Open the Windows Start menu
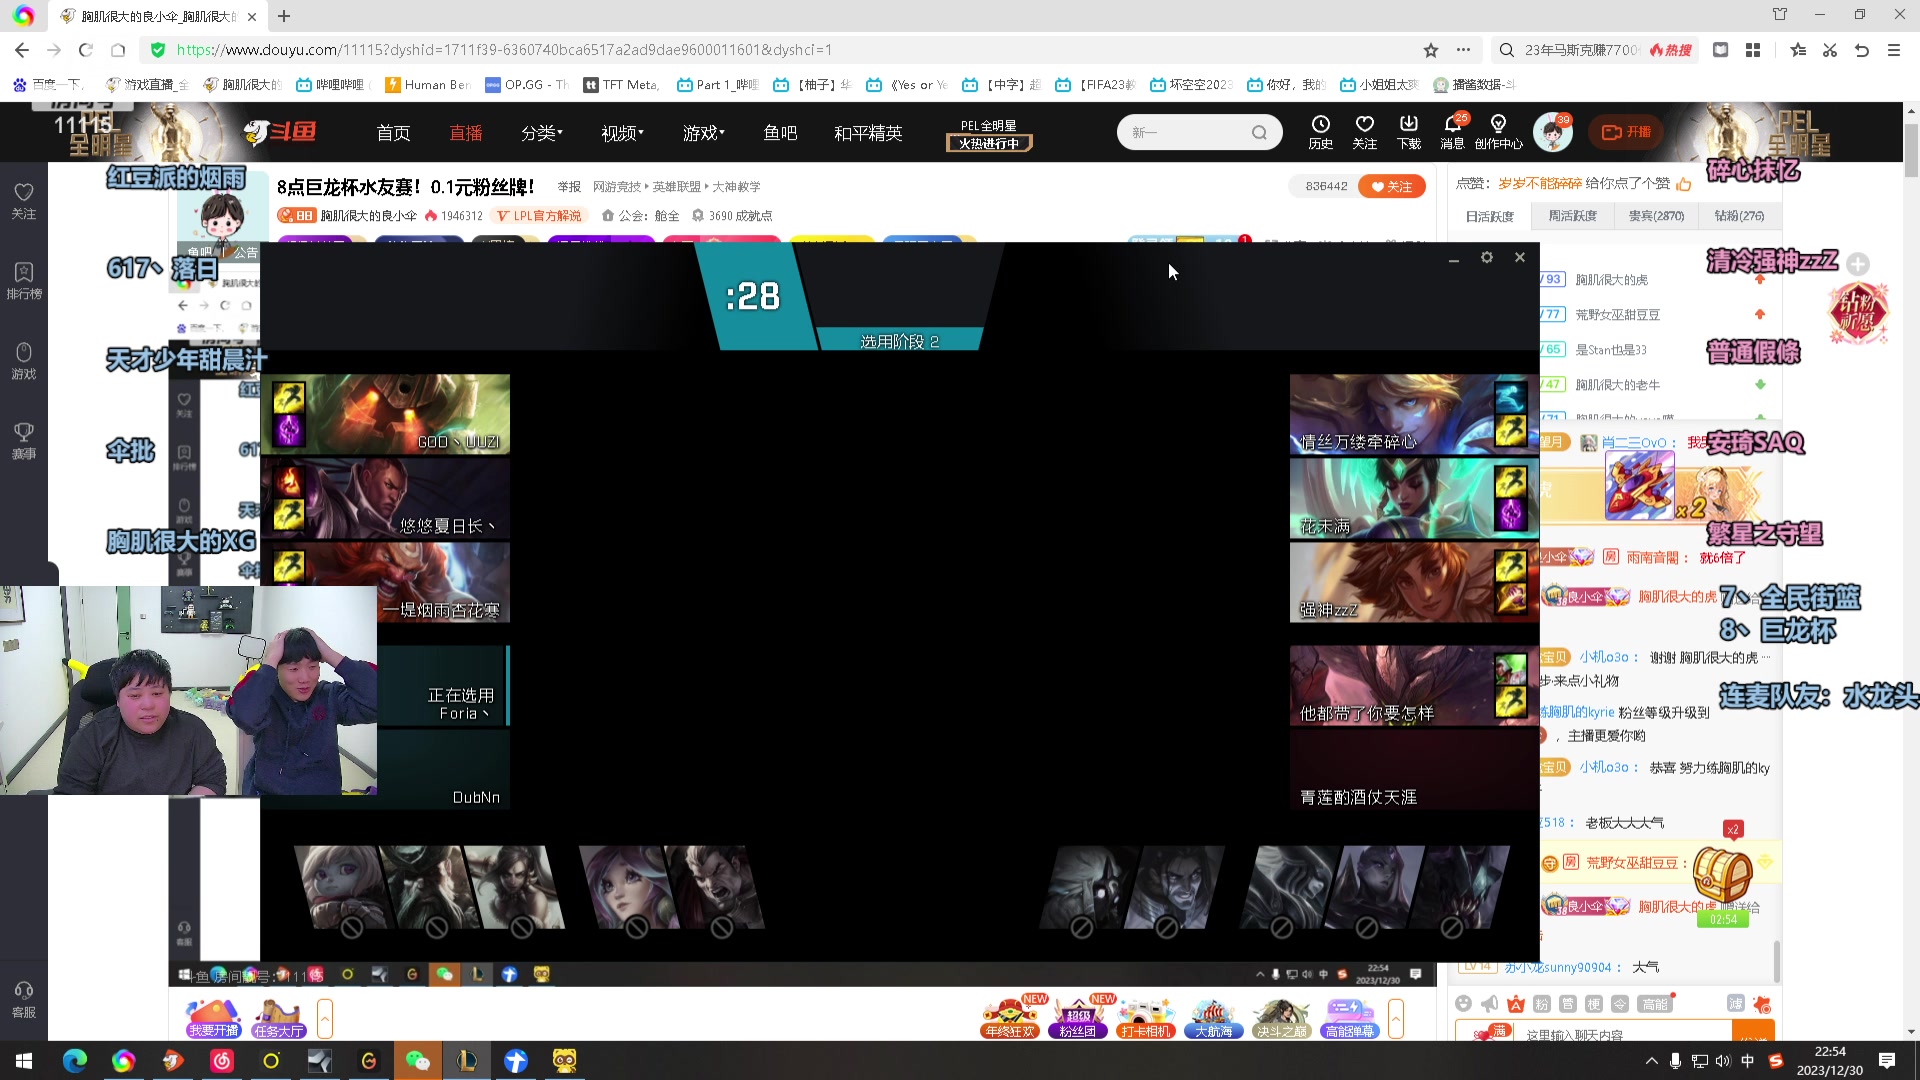The image size is (1920, 1080). pos(24,1061)
